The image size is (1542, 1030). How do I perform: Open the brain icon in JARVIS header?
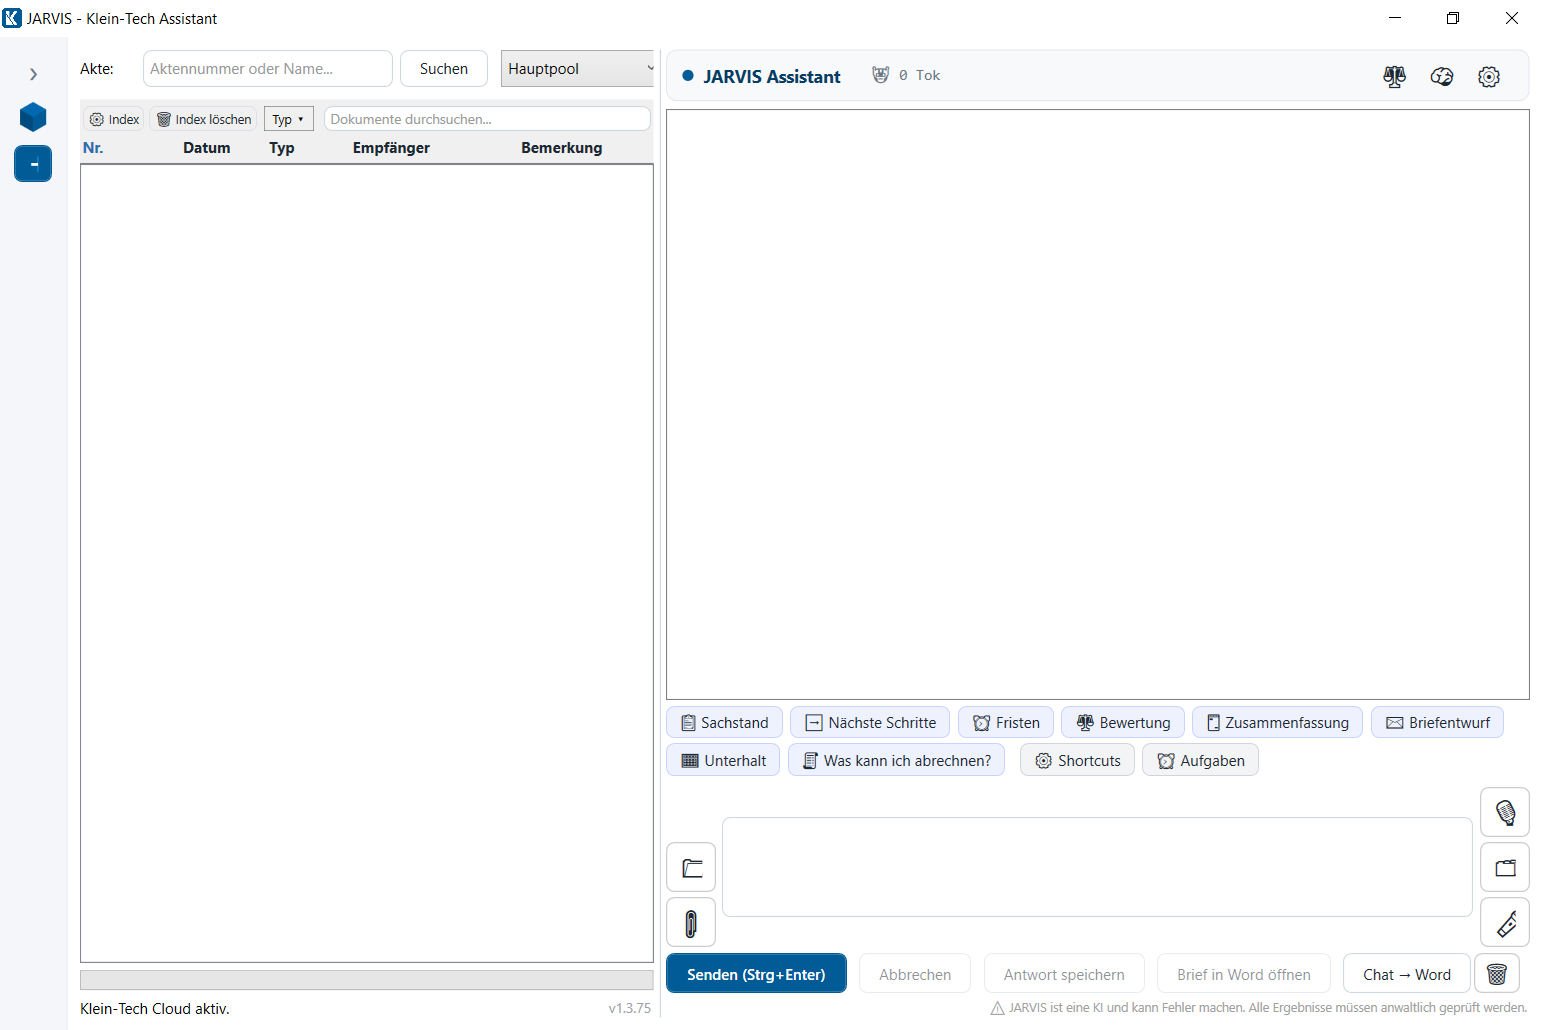point(1441,77)
